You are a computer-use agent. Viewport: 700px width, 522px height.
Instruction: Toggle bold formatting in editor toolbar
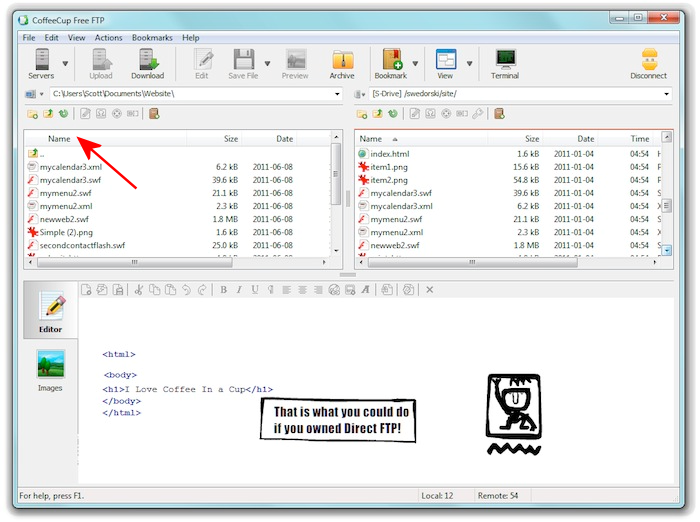tap(223, 290)
